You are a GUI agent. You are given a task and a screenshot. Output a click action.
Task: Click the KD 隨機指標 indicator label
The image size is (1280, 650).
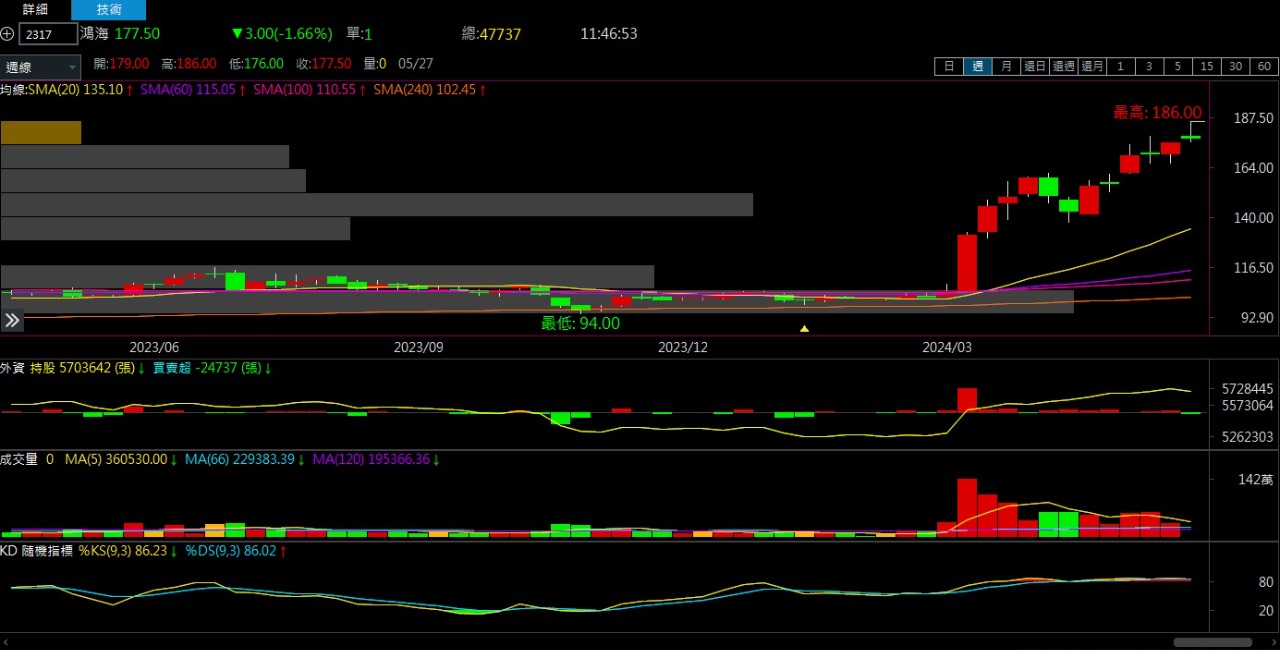[37, 550]
